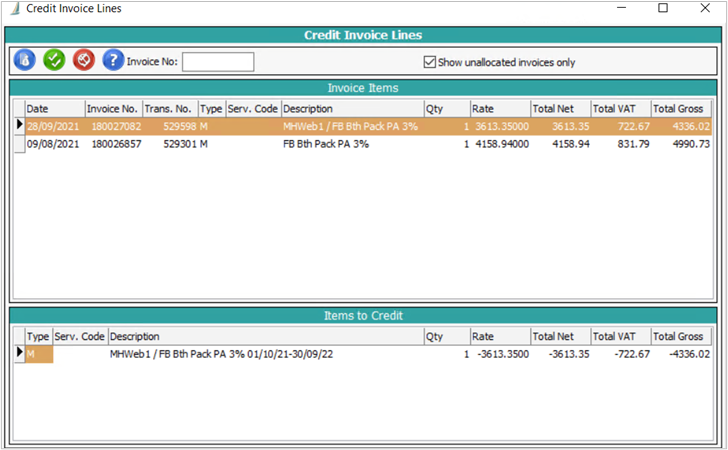728x450 pixels.
Task: Click total gross value 4336.02
Action: tap(691, 126)
